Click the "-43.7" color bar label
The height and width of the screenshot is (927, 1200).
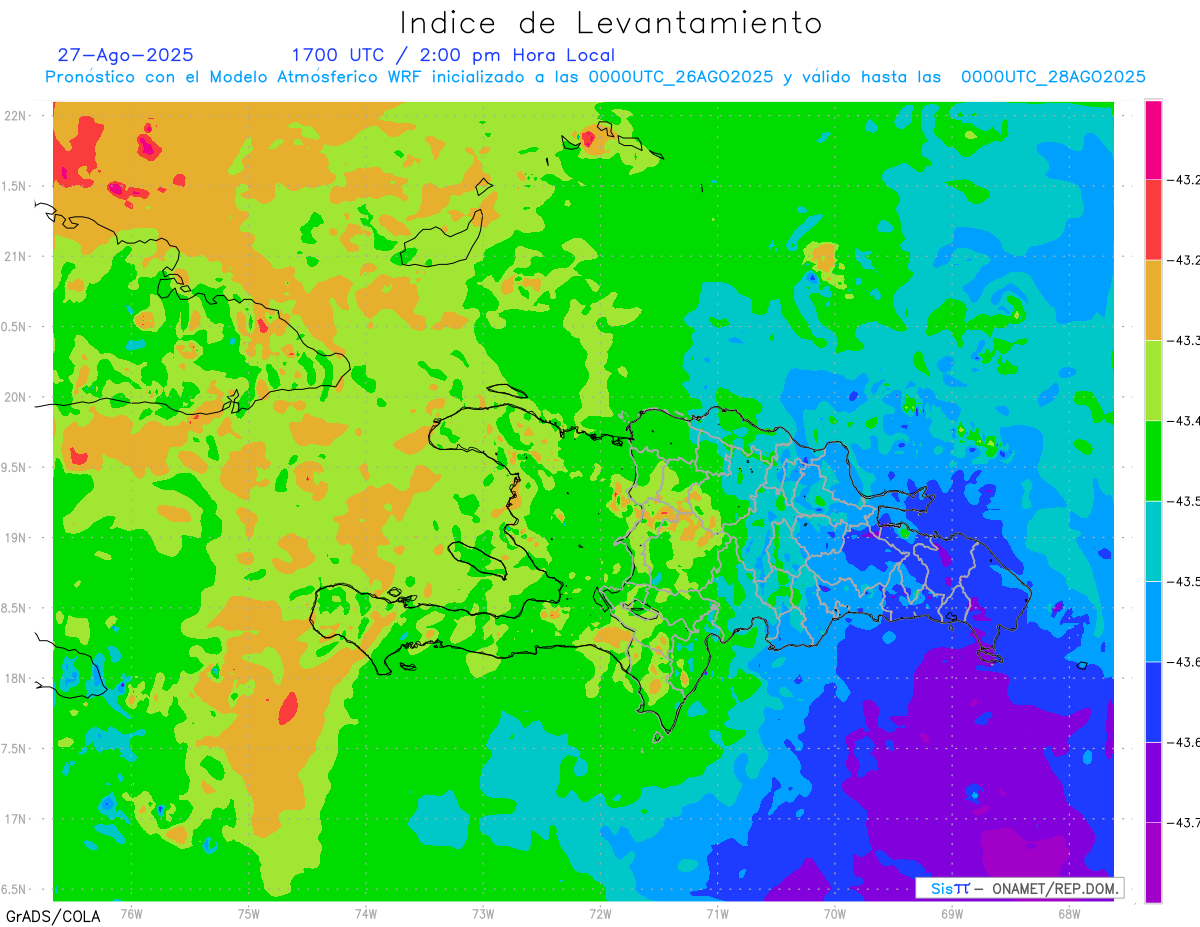[x=1184, y=823]
